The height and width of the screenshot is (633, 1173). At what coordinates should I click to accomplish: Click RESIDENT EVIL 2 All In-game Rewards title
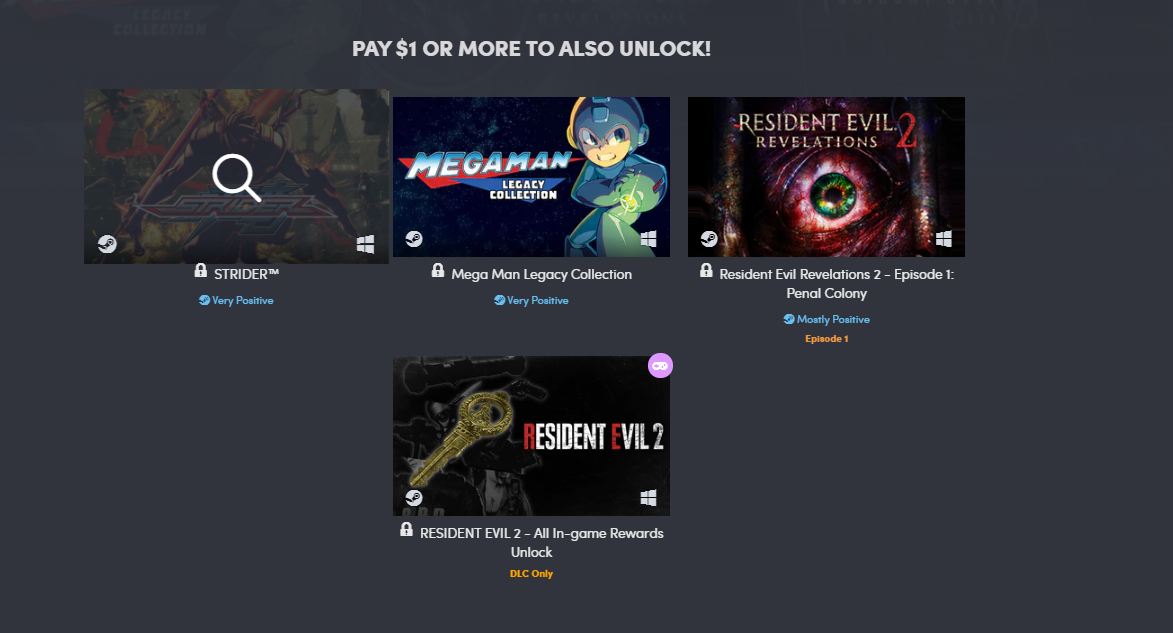click(541, 542)
